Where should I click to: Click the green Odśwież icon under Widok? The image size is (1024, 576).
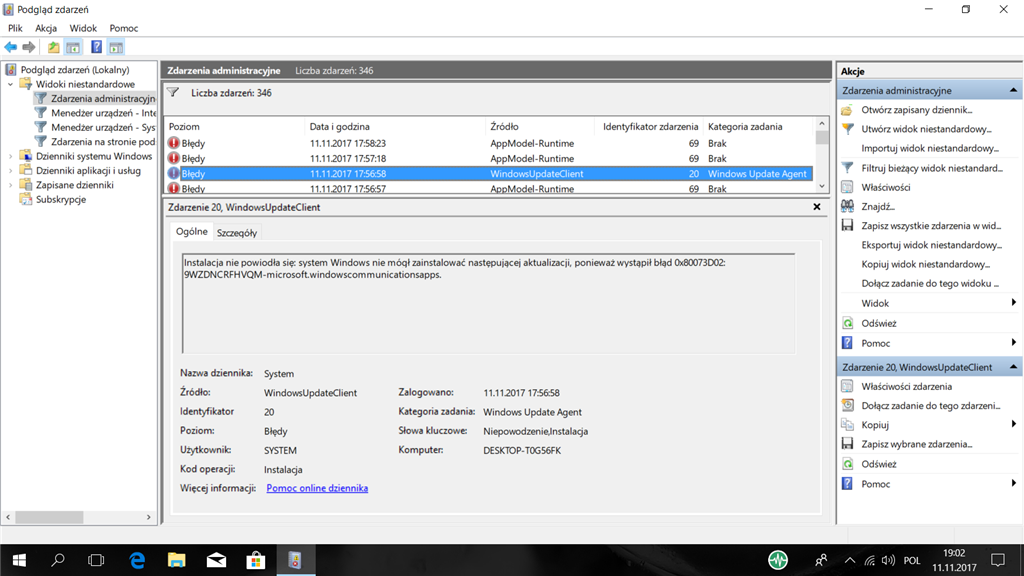coord(848,323)
